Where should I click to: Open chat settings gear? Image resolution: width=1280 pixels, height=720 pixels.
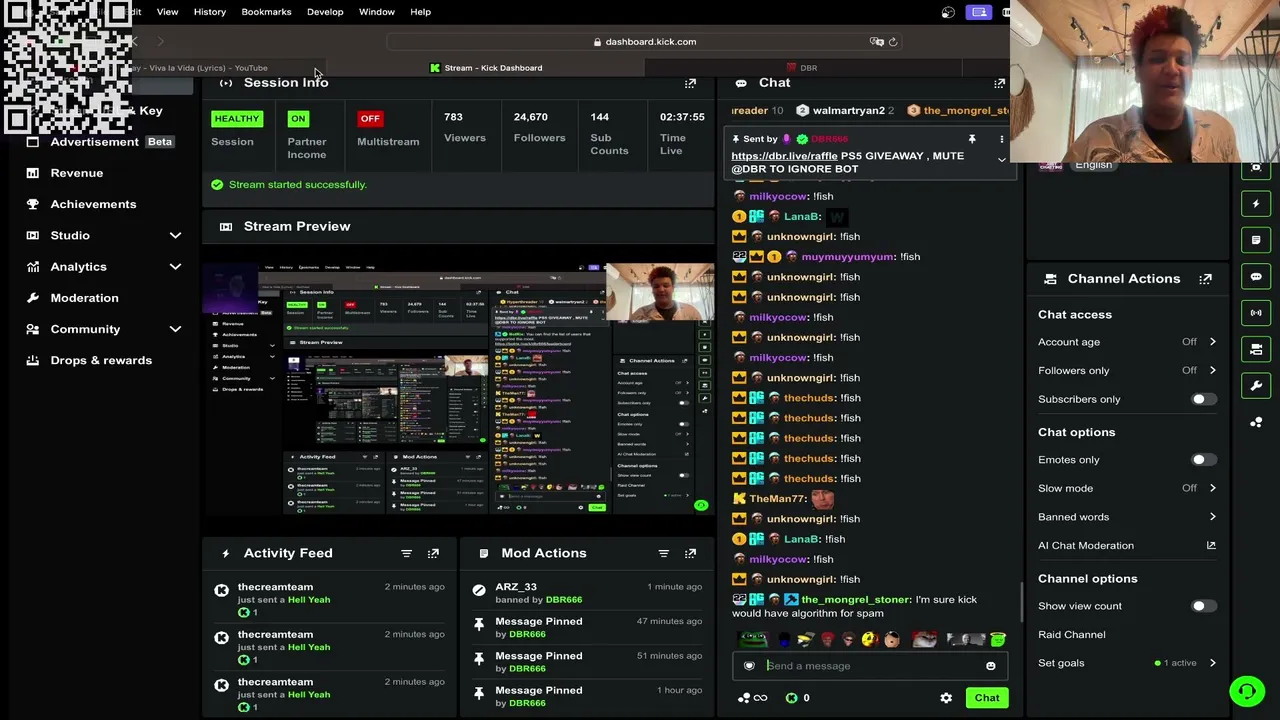(x=946, y=698)
